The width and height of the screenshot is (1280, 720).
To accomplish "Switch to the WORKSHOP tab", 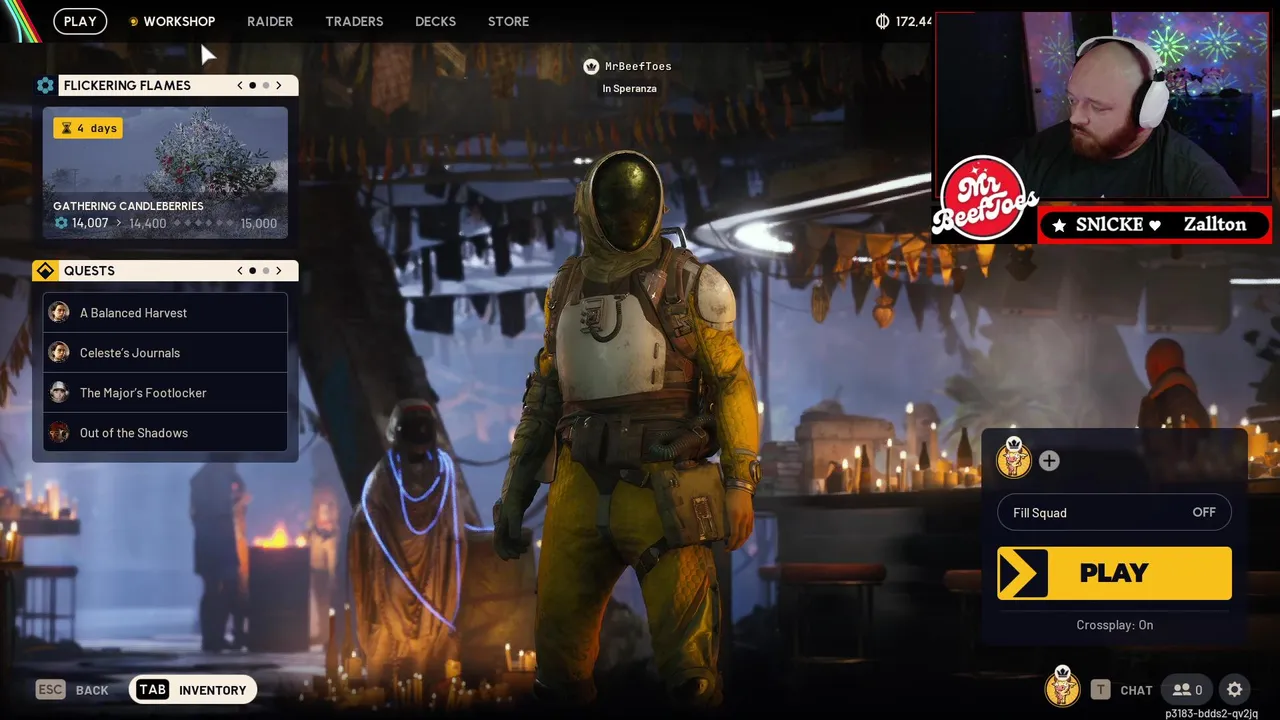I will pyautogui.click(x=179, y=21).
